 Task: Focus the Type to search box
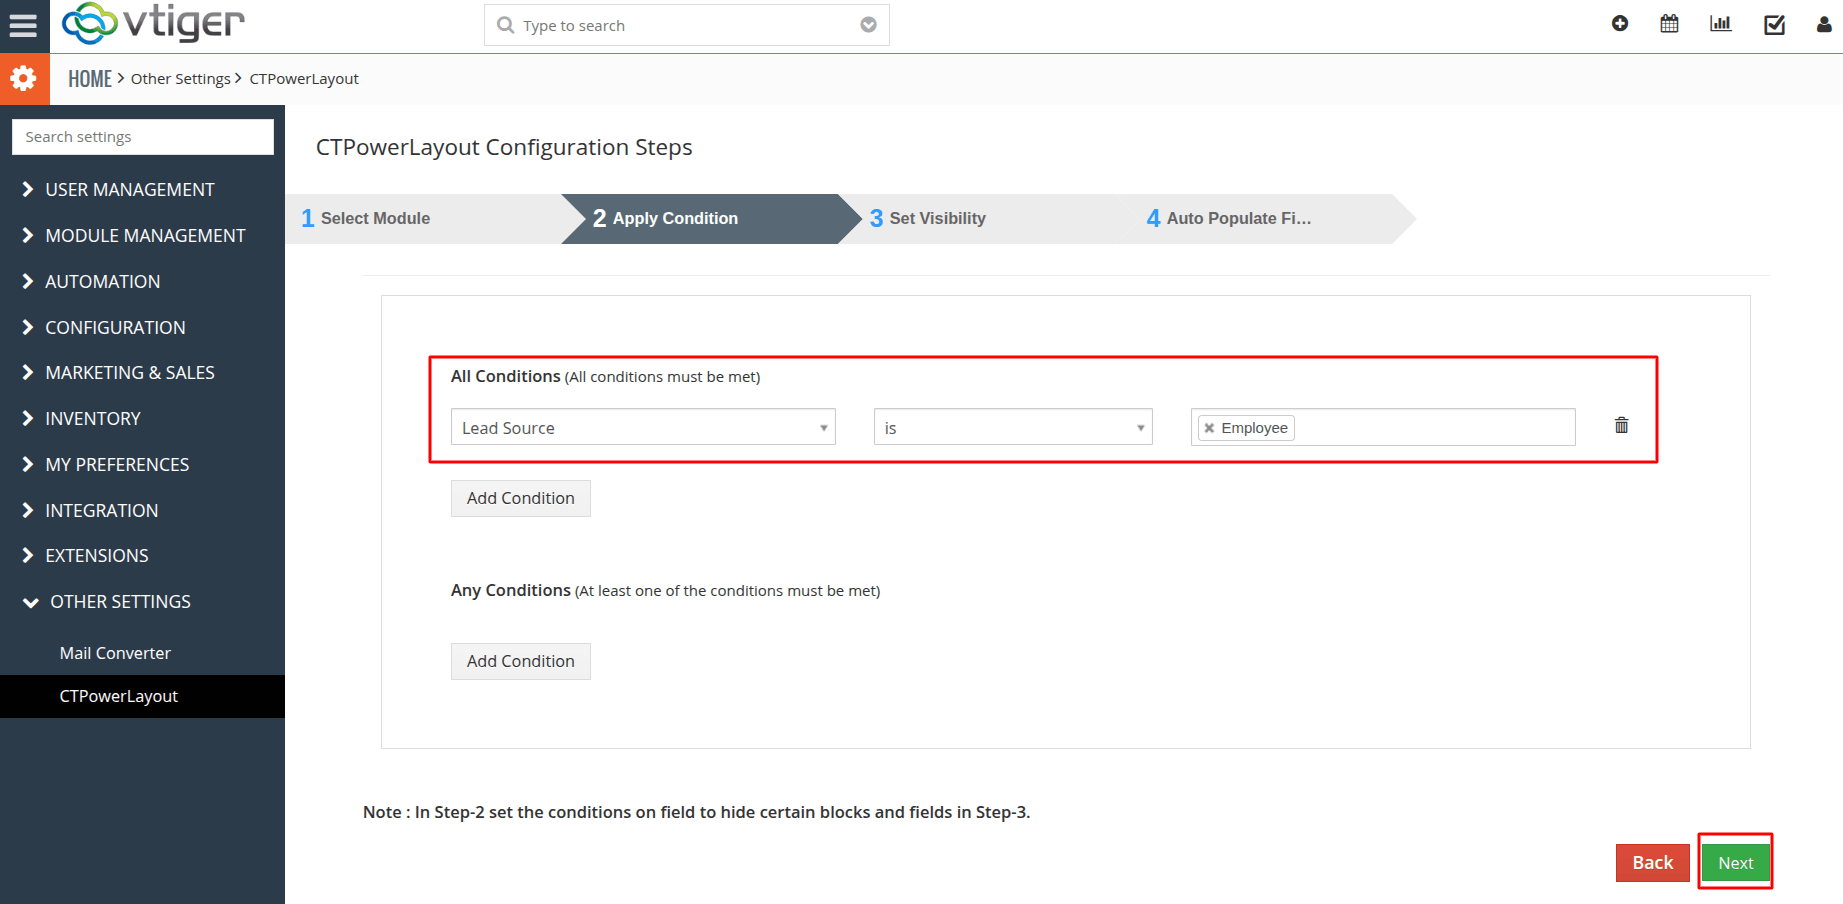[686, 25]
